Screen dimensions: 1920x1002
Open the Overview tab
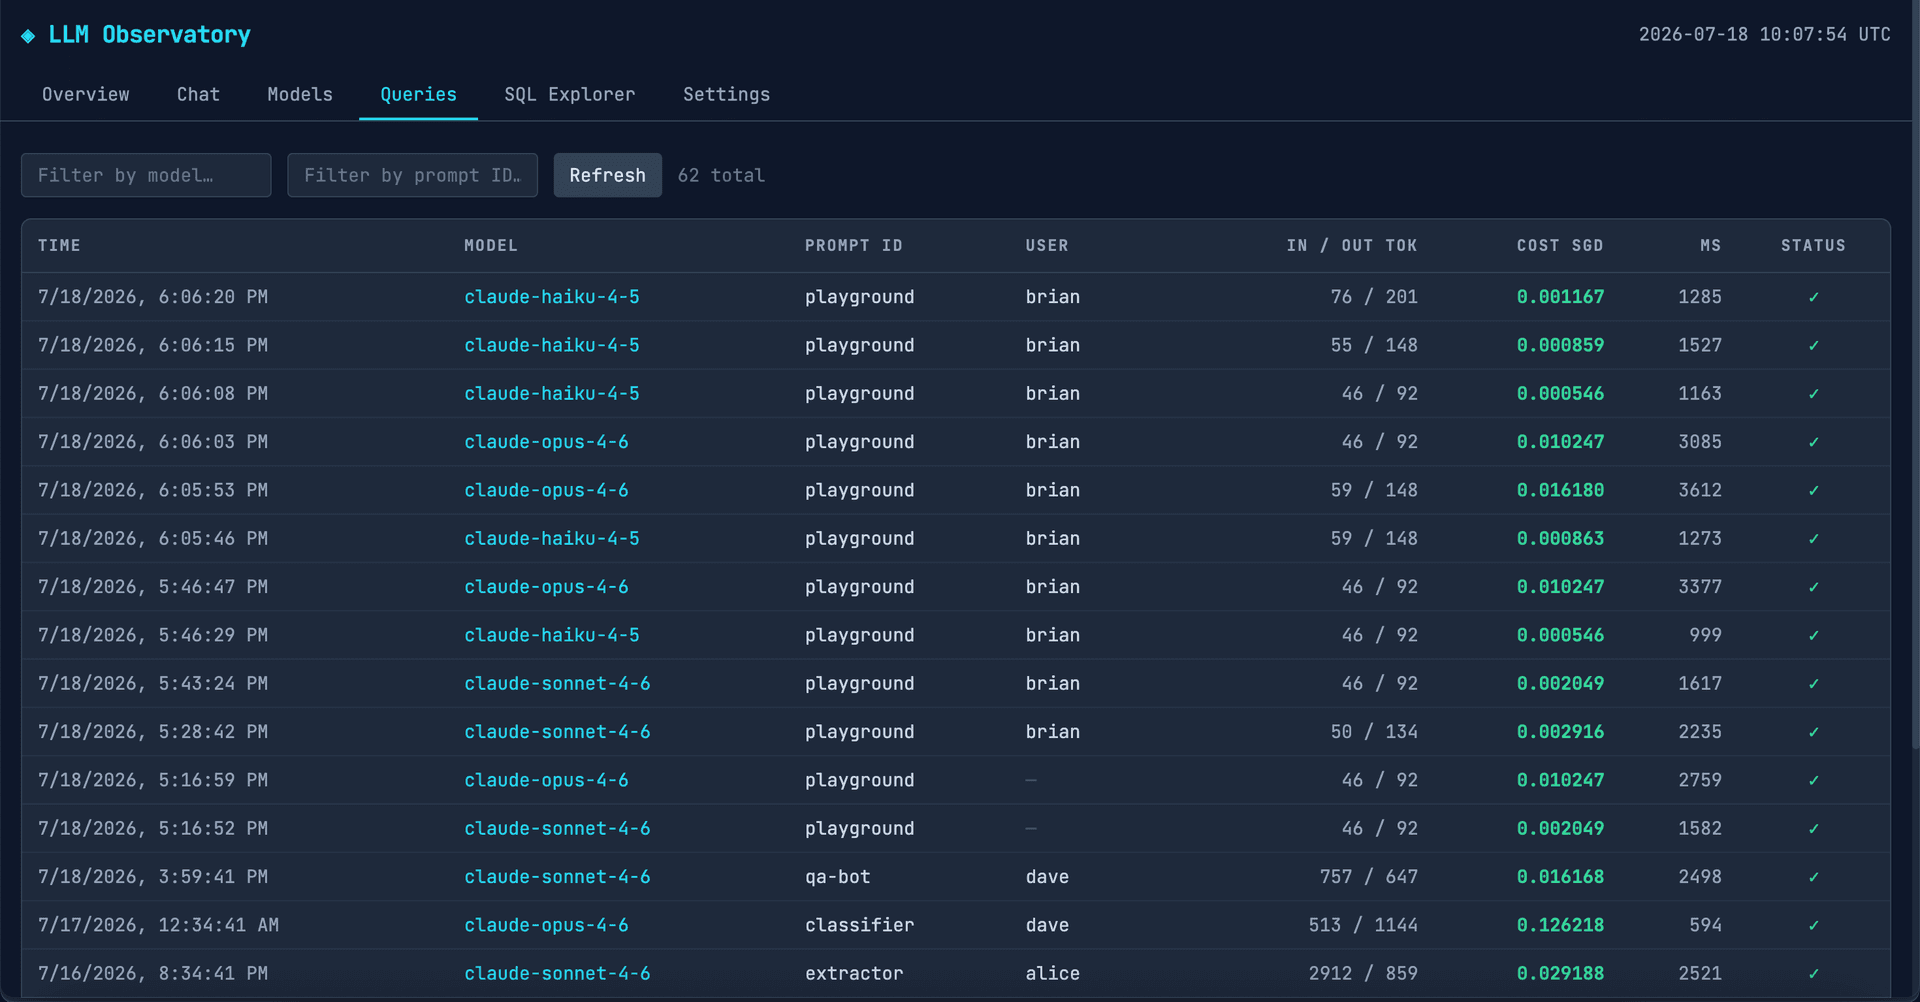pos(86,94)
